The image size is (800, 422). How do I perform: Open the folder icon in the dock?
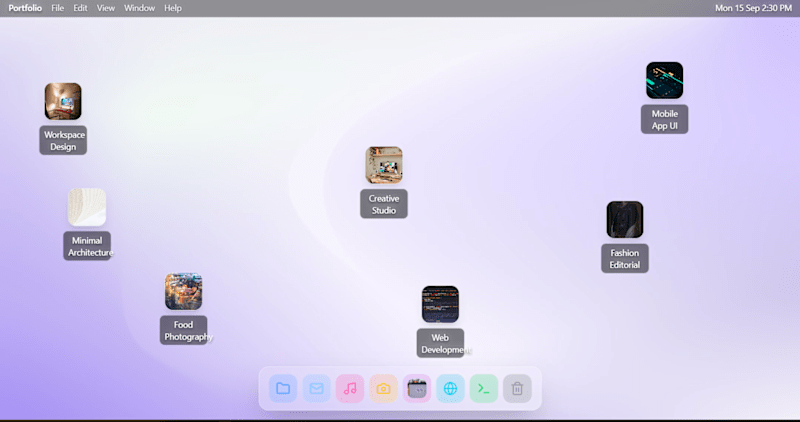tap(283, 388)
